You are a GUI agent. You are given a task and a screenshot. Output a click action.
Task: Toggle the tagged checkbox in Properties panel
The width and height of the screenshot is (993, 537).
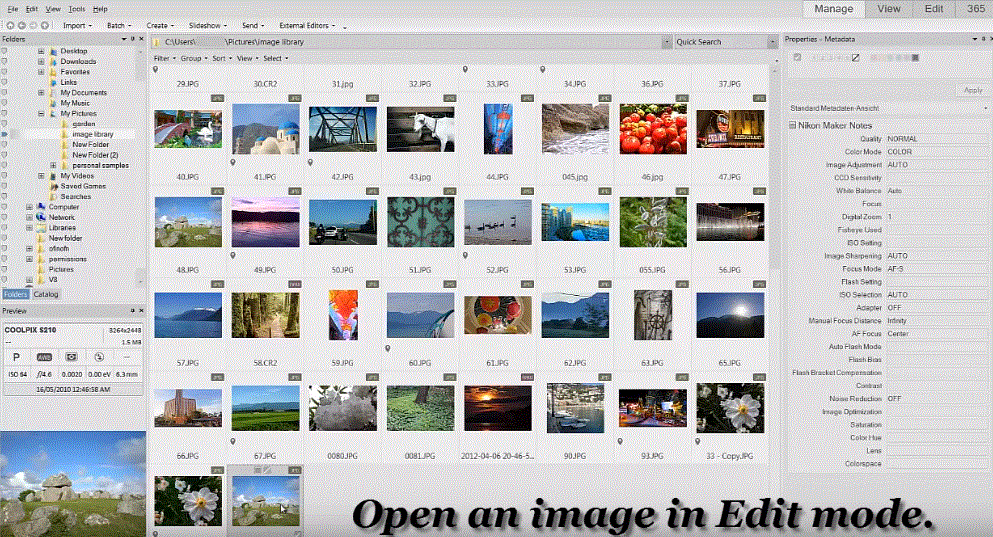pyautogui.click(x=797, y=58)
